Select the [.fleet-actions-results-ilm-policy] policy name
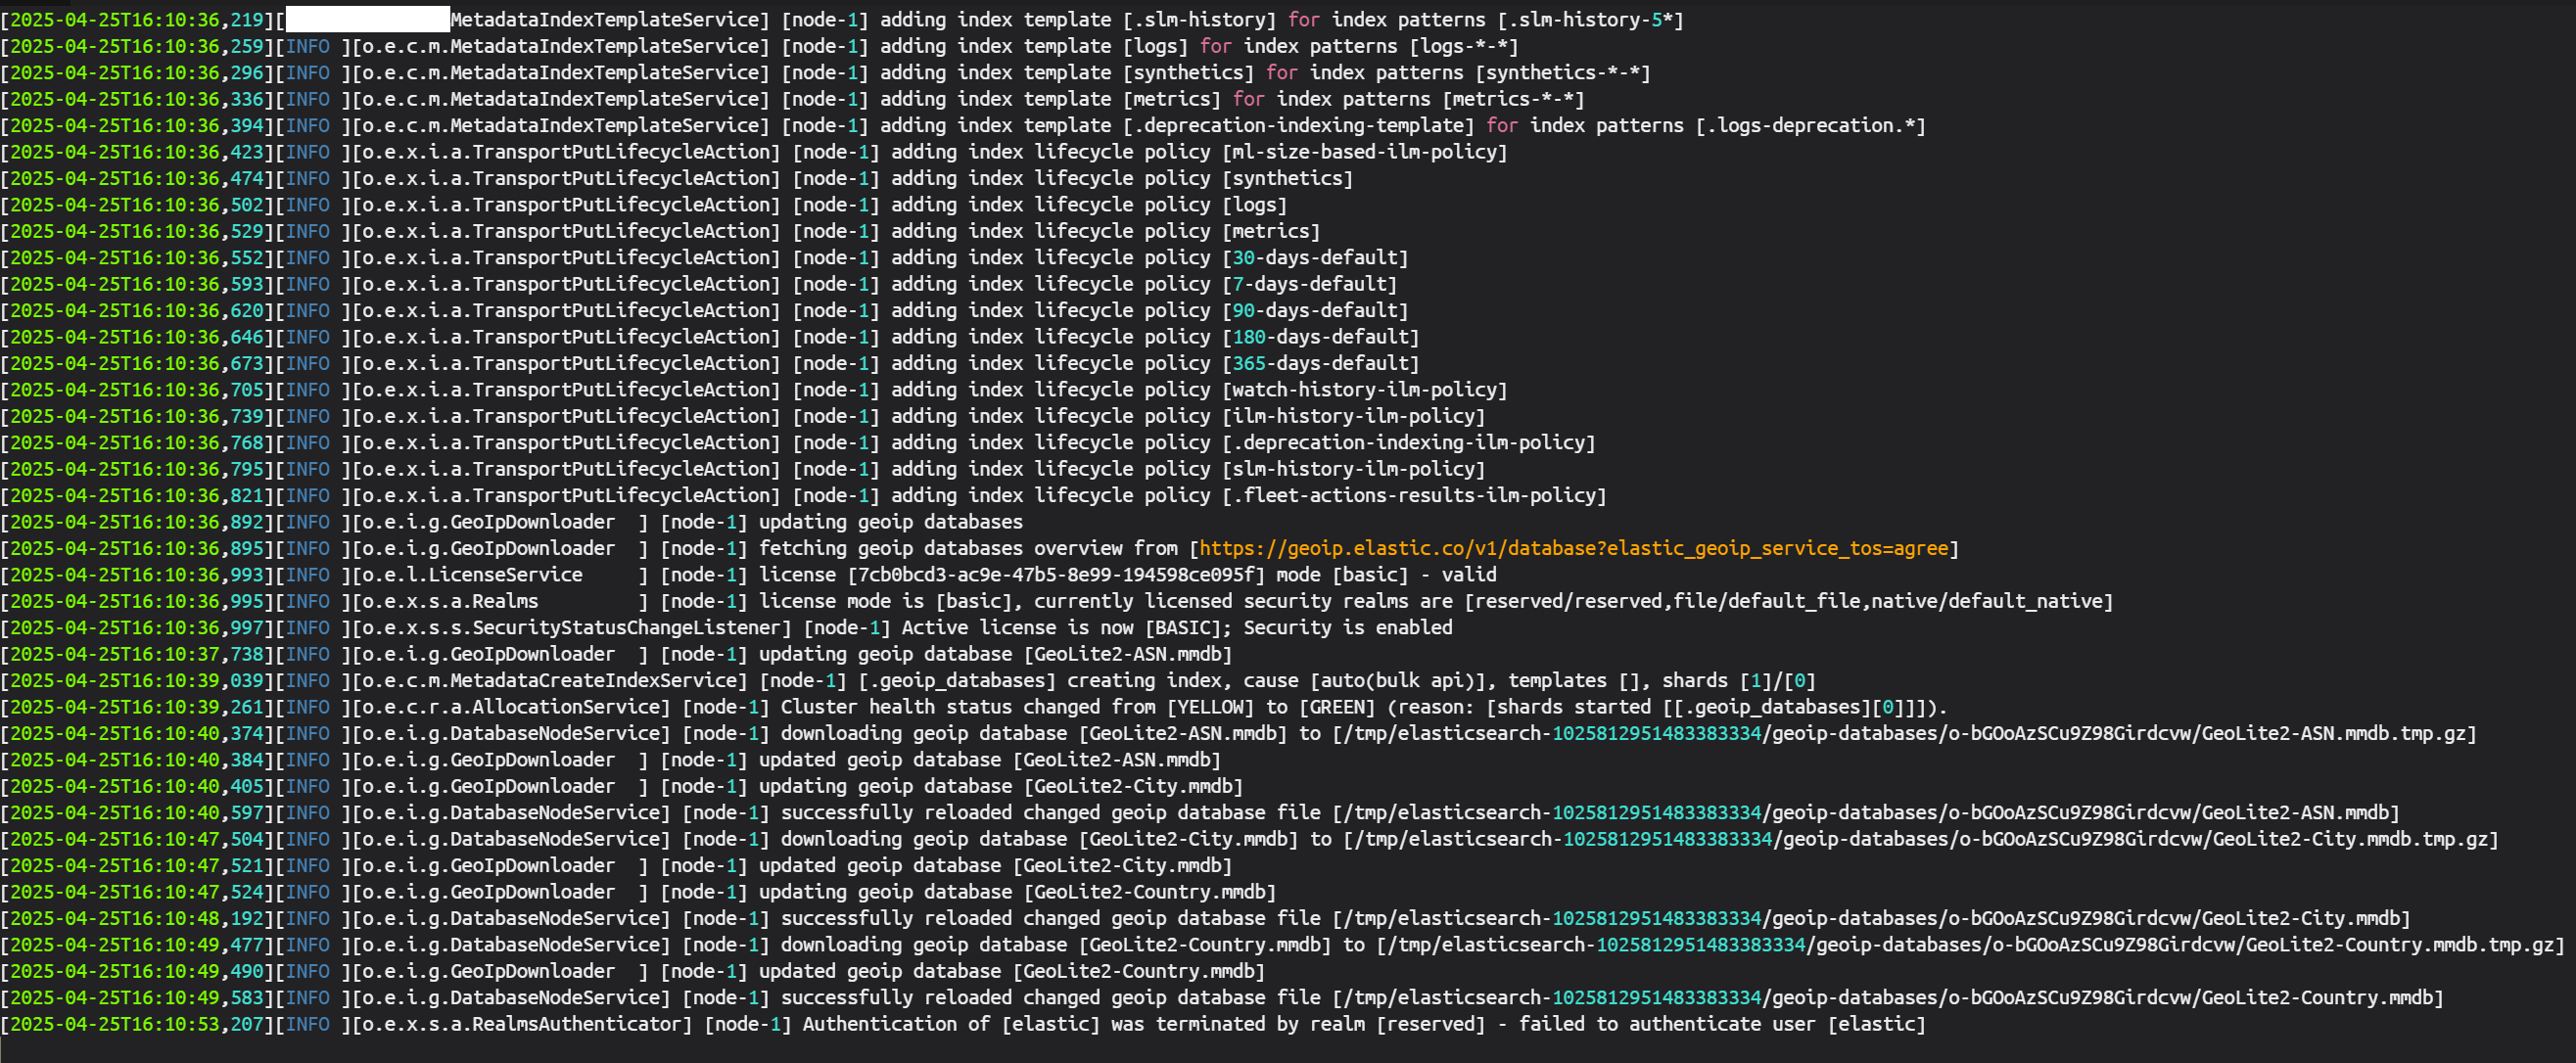This screenshot has height=1063, width=2576. (1414, 496)
